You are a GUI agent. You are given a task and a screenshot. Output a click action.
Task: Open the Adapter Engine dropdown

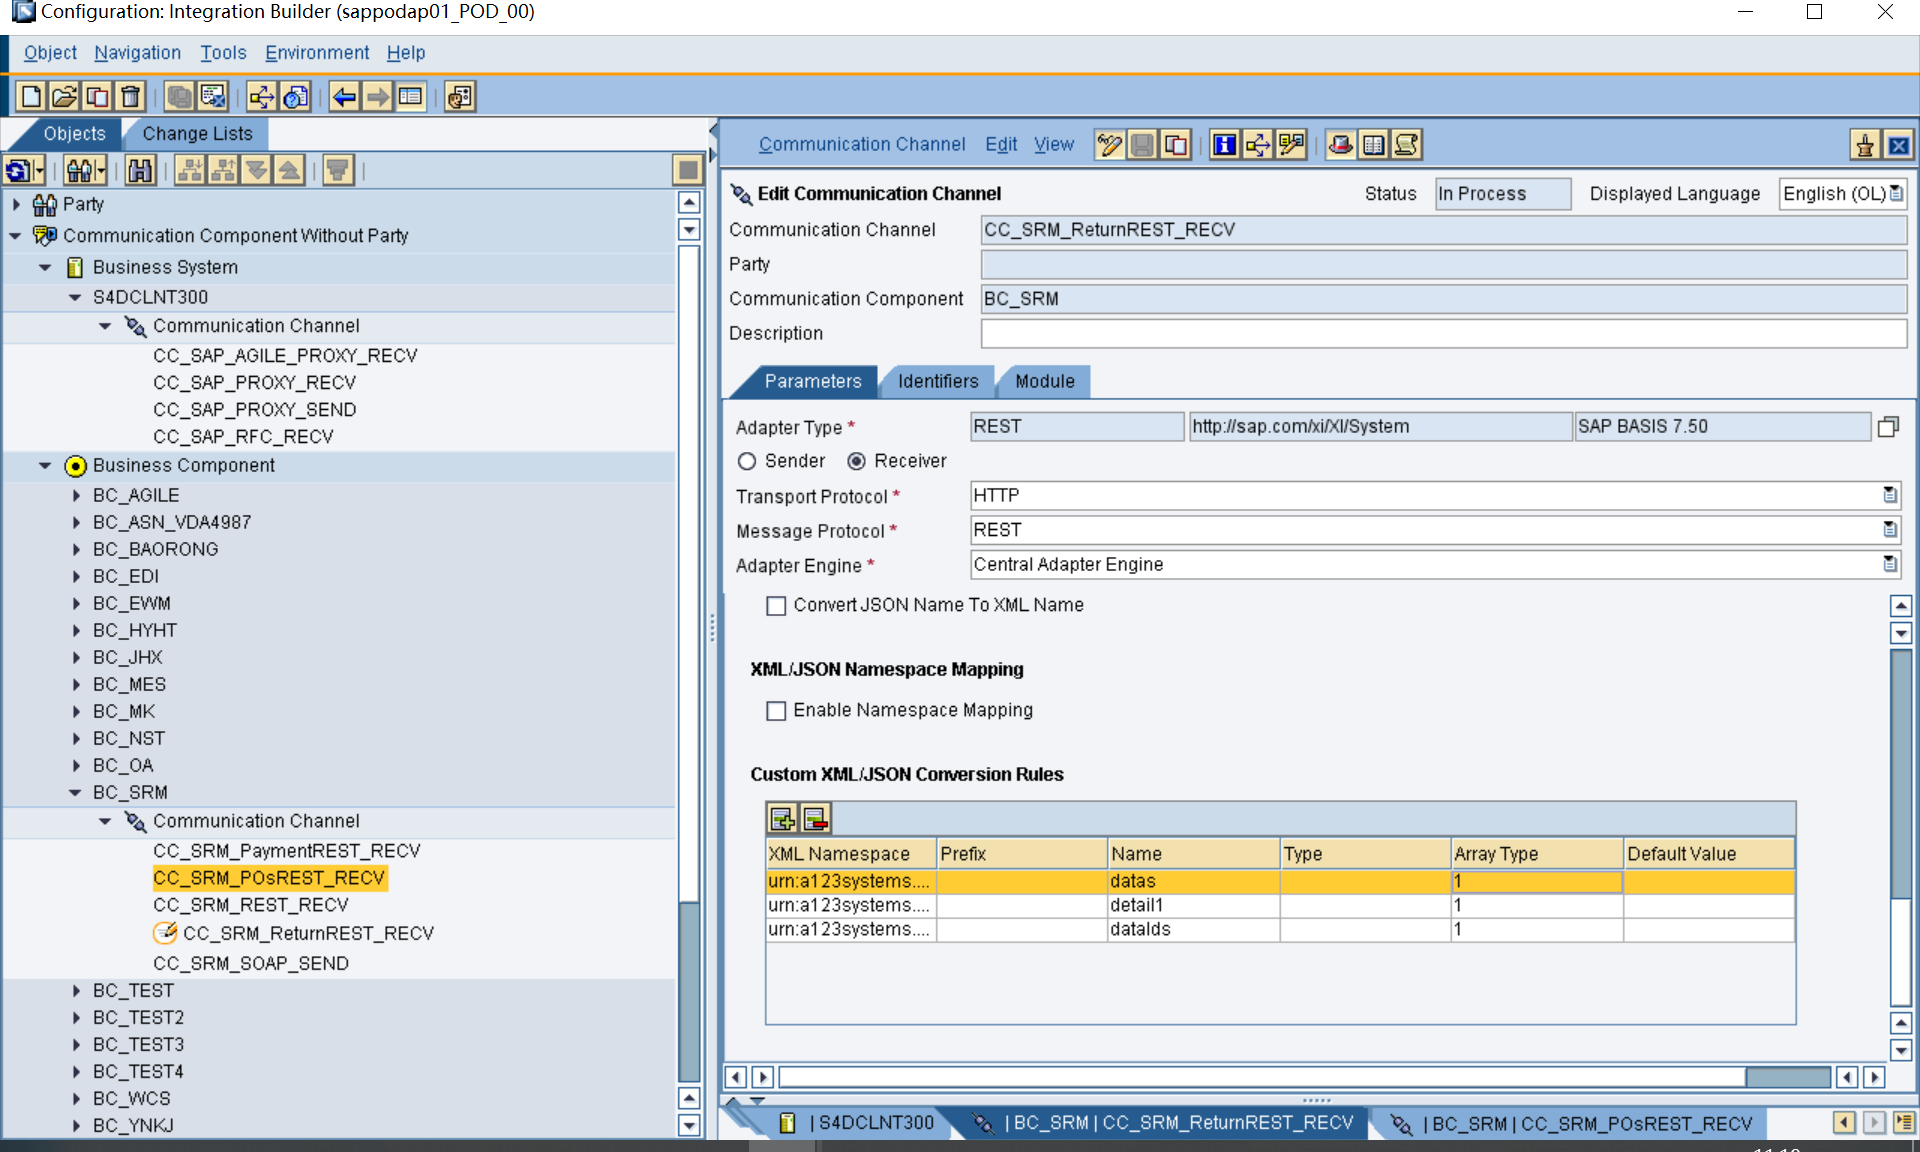[1889, 564]
